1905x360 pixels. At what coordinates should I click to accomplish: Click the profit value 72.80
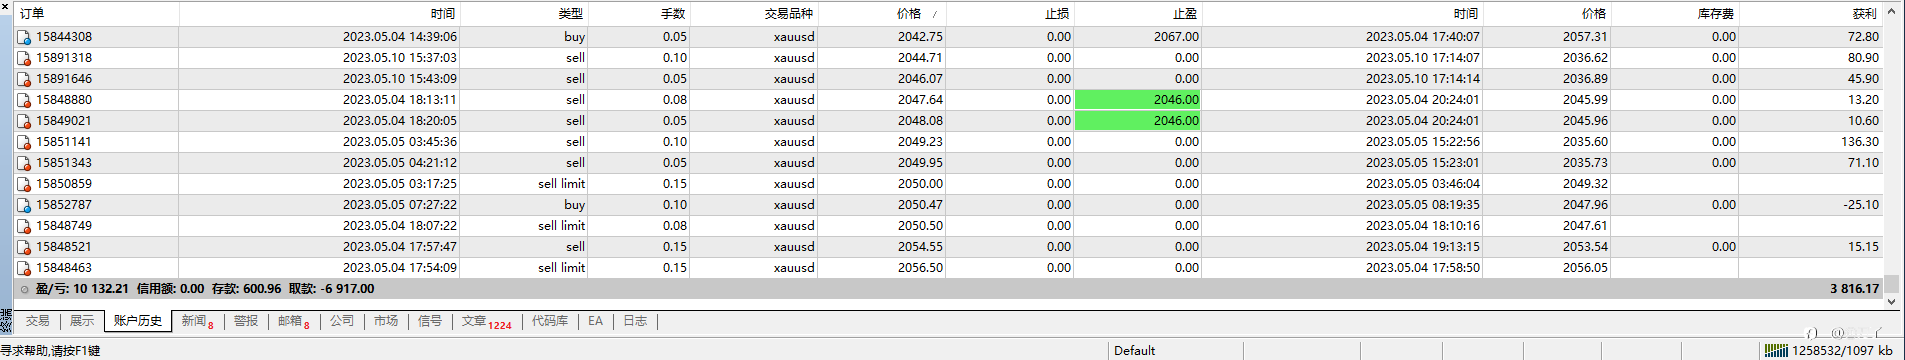point(1863,37)
